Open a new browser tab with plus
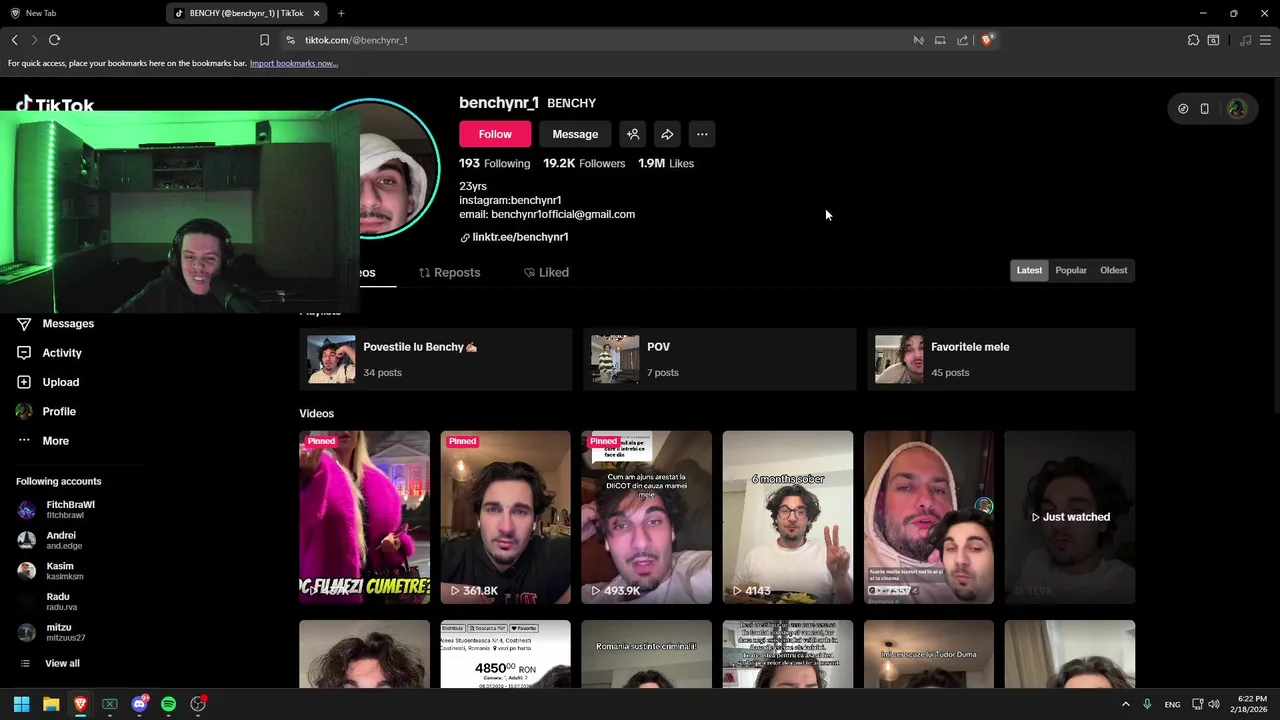 [341, 13]
